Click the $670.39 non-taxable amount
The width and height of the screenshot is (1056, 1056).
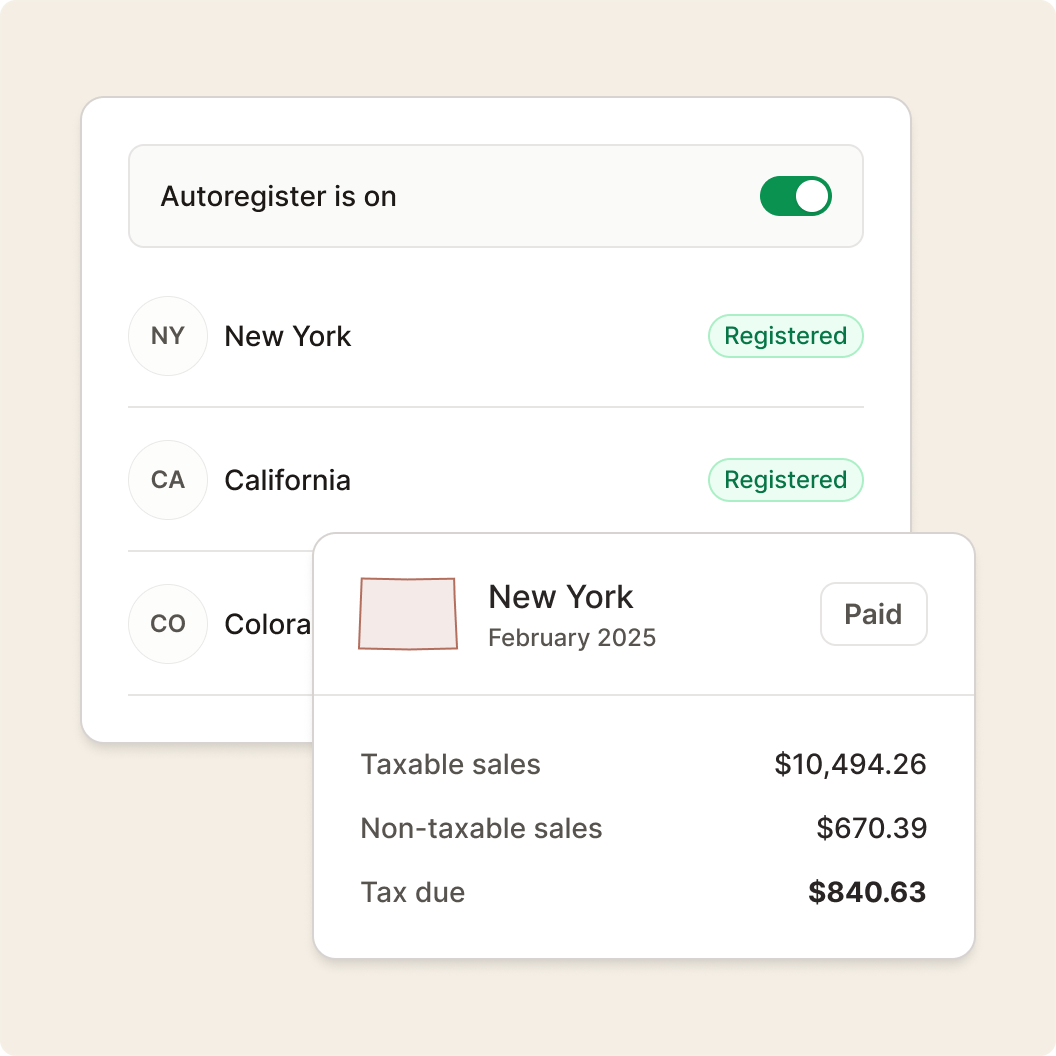tap(871, 829)
